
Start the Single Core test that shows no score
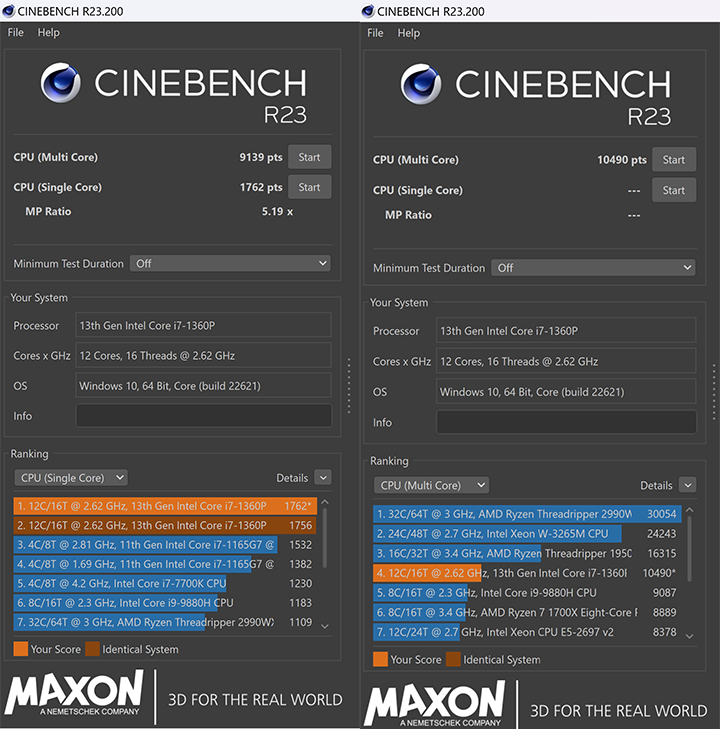click(673, 190)
